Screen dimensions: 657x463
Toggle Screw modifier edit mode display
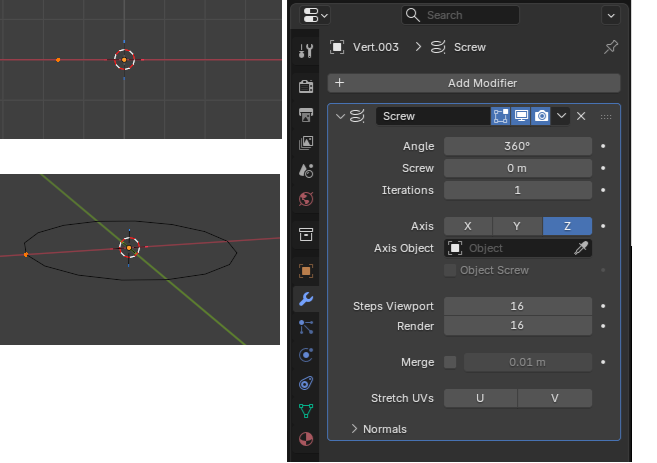[x=501, y=116]
